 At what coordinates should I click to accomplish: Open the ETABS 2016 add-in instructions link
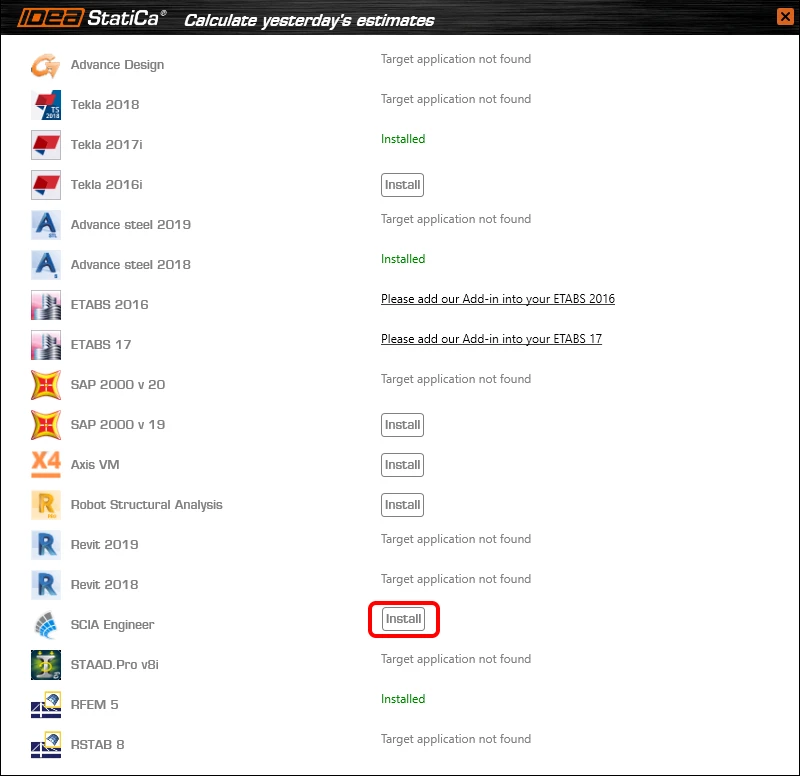point(498,299)
